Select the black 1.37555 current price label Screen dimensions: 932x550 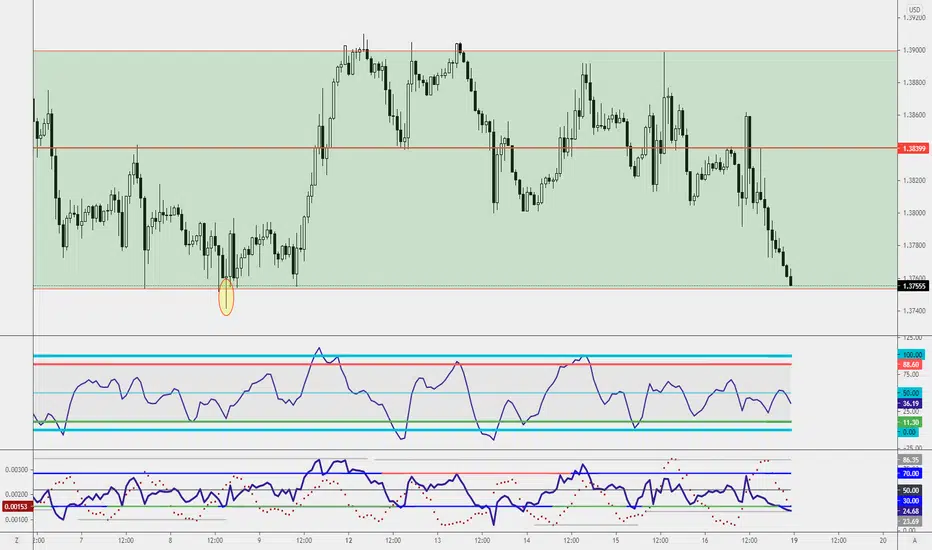pyautogui.click(x=912, y=286)
